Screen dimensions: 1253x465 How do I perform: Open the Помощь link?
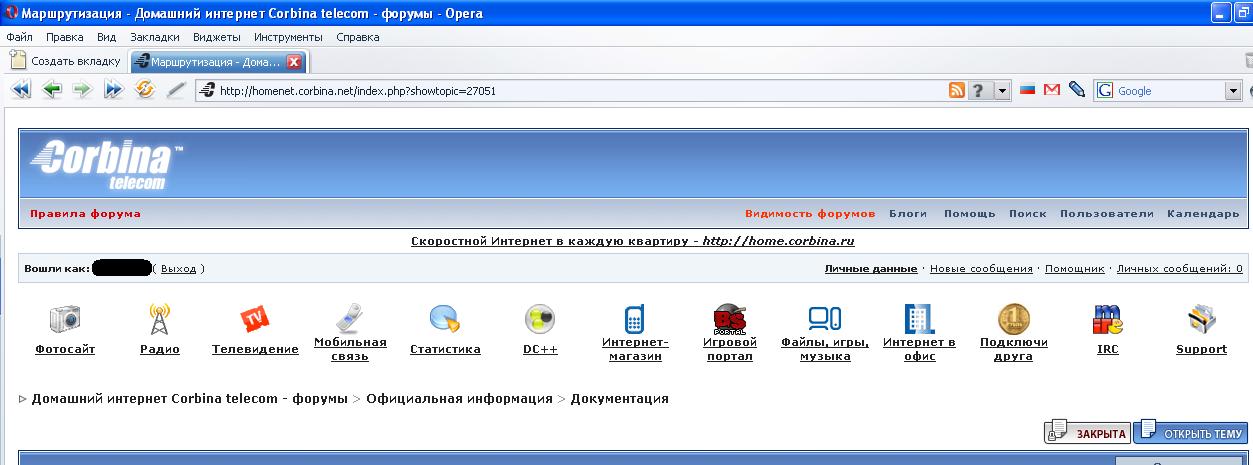click(970, 214)
